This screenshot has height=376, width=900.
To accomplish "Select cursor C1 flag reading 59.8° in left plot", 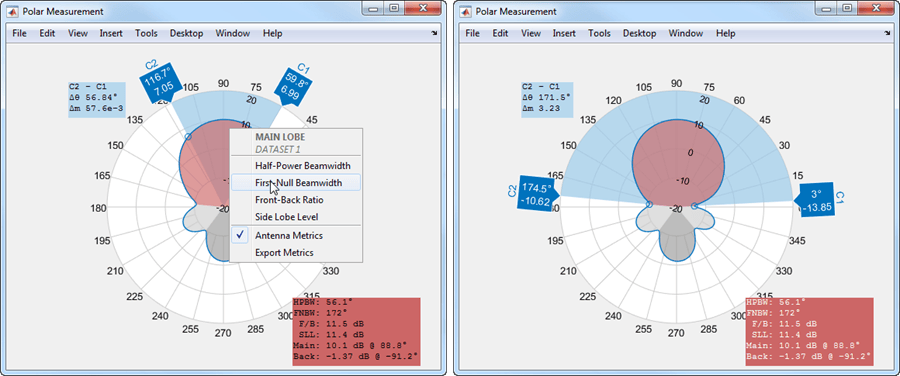I will coord(294,87).
